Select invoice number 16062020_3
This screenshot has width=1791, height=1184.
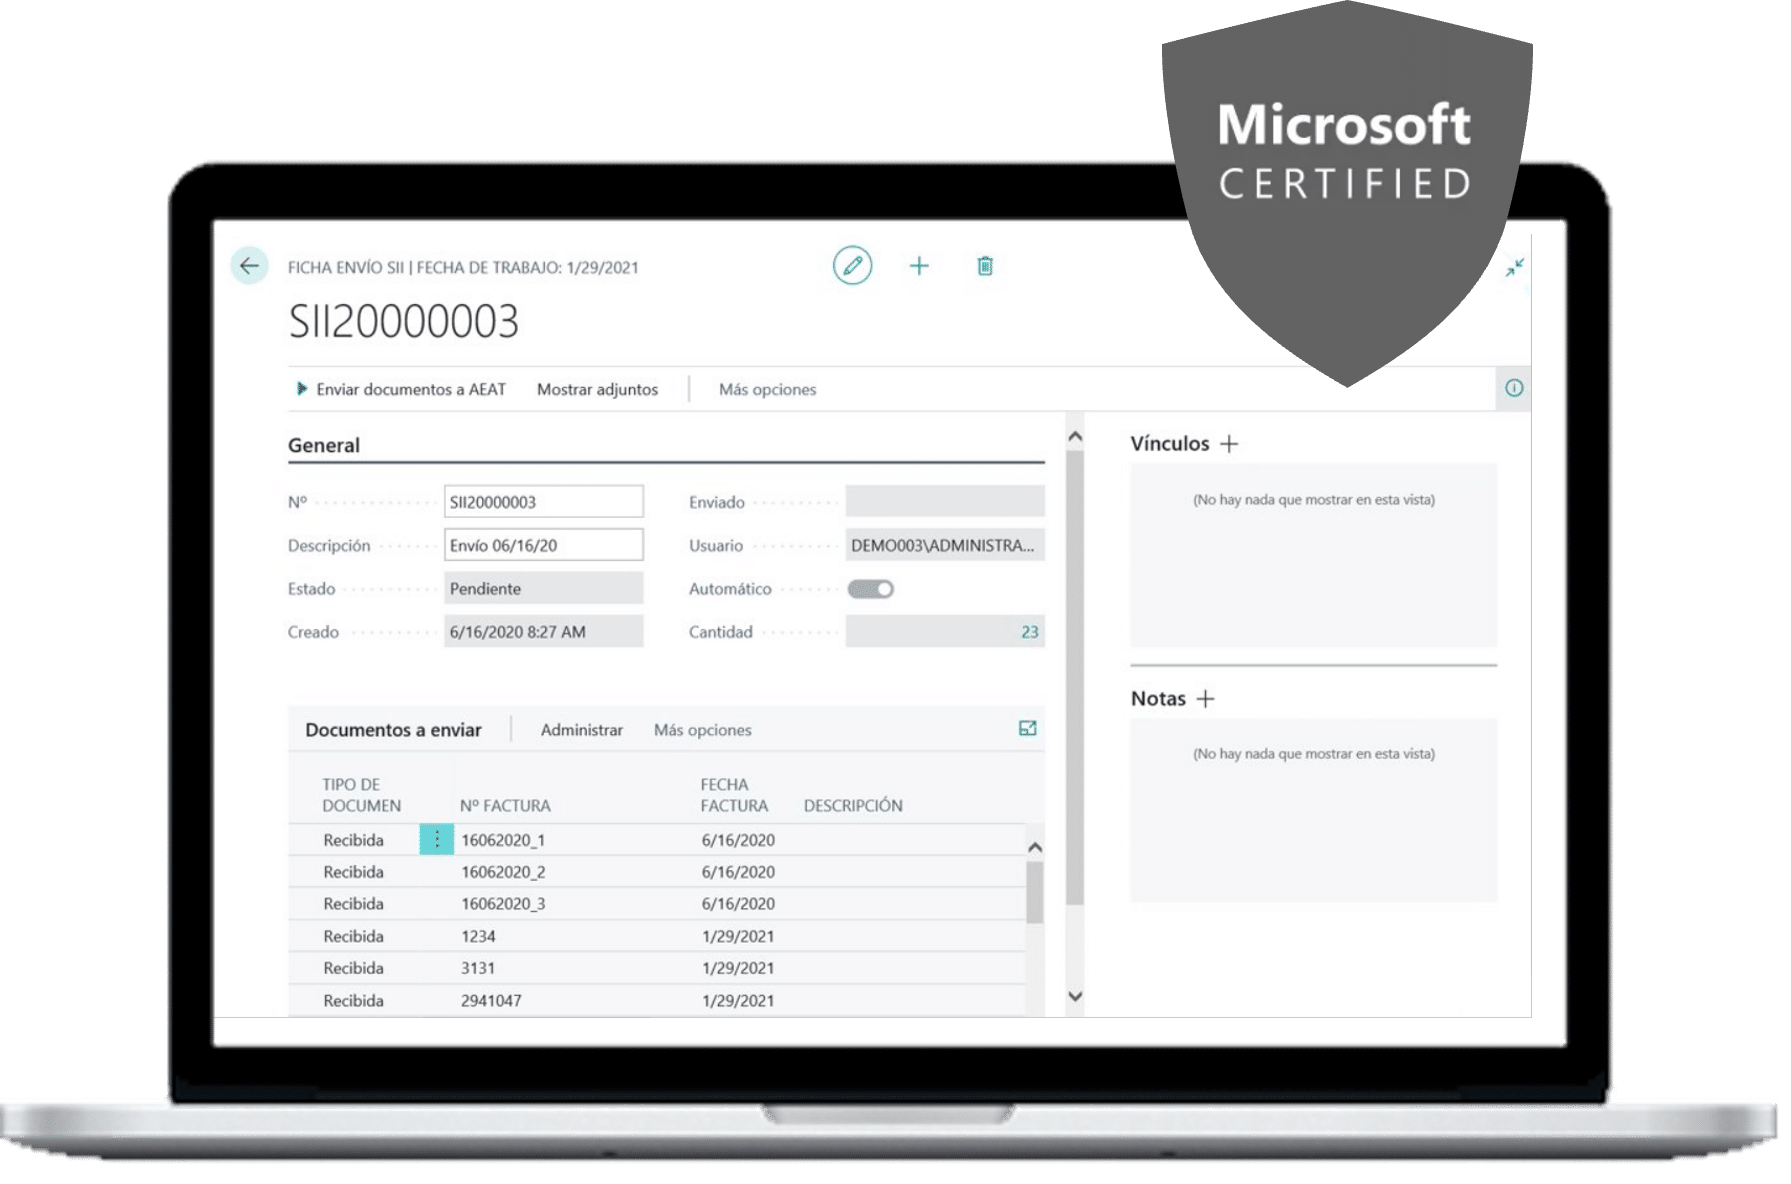coord(503,904)
